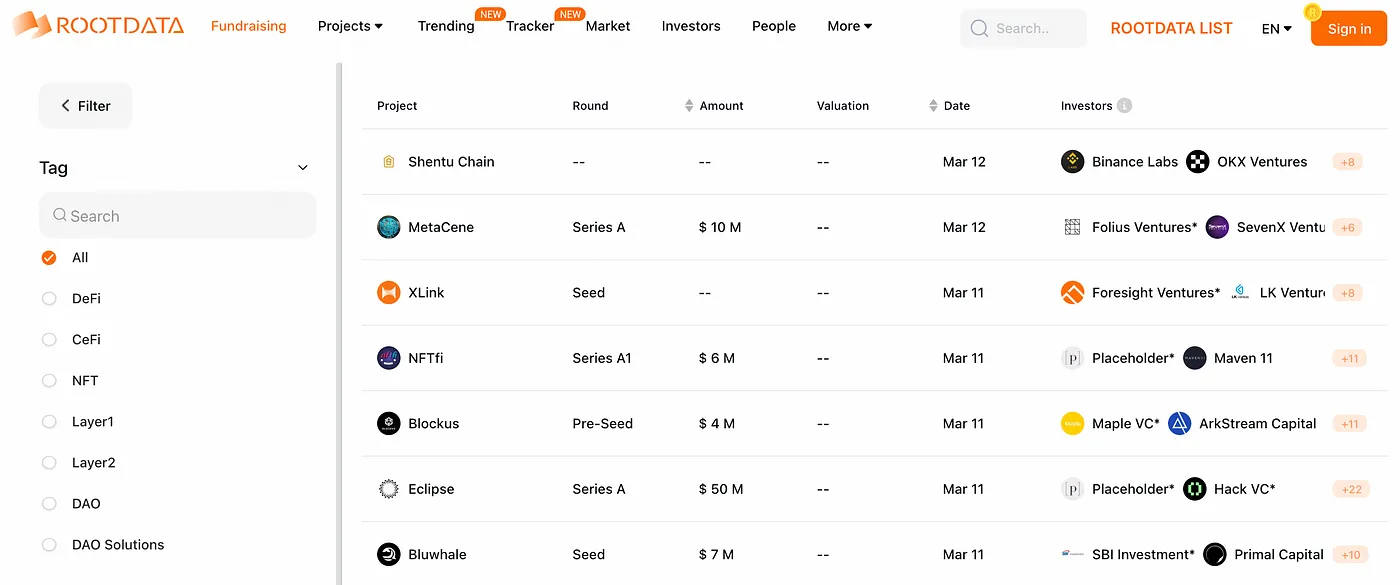Go to the Investors page
The height and width of the screenshot is (585, 1400).
[x=691, y=26]
